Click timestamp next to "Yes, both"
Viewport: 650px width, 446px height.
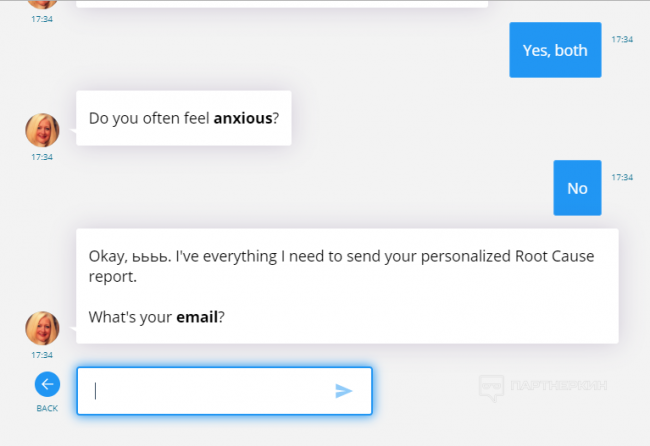coord(622,40)
